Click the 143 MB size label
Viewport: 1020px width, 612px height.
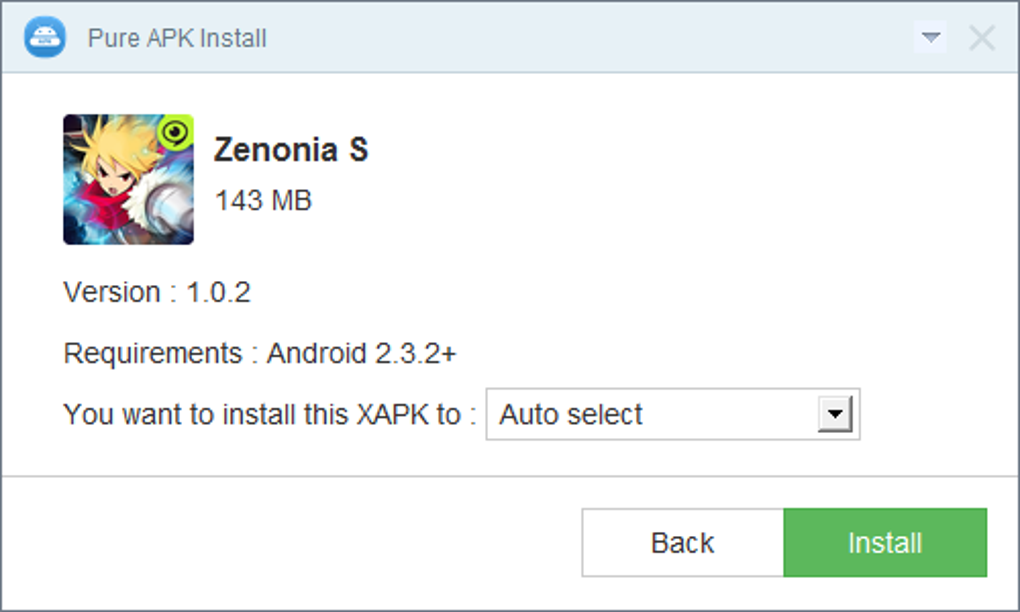coord(261,201)
